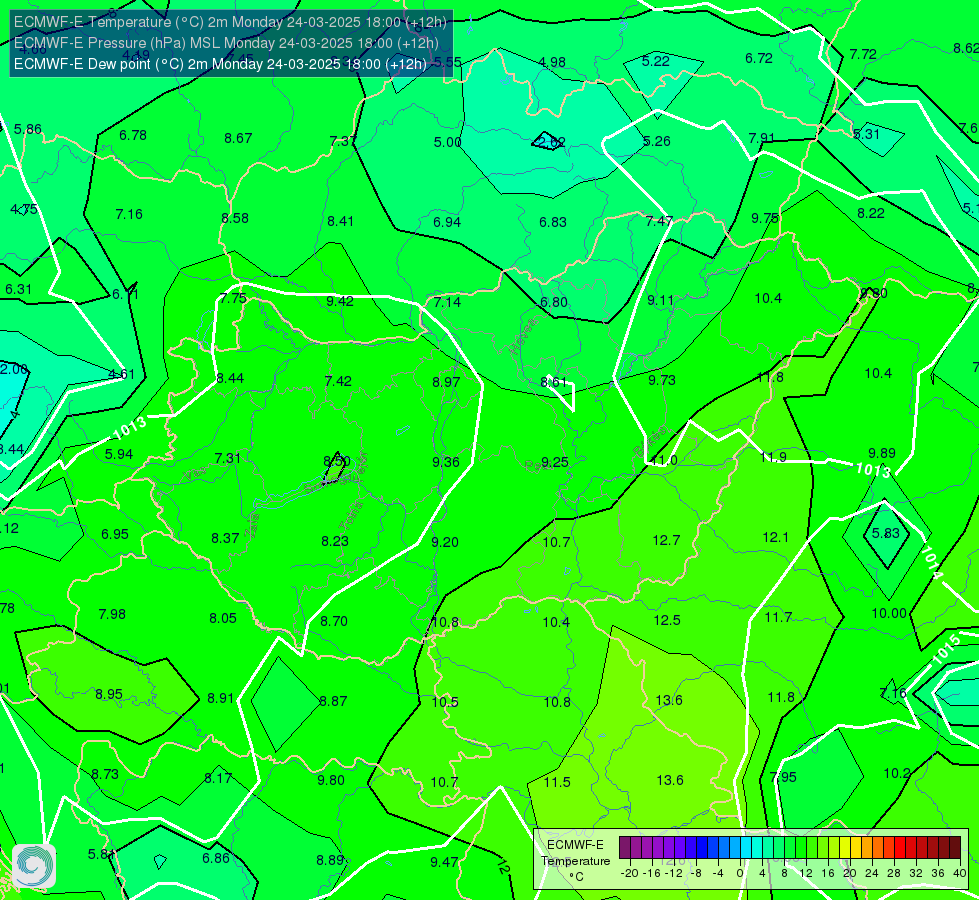Viewport: 979px width, 900px height.
Task: Click the bright red legend swatch at 28
Action: point(900,848)
